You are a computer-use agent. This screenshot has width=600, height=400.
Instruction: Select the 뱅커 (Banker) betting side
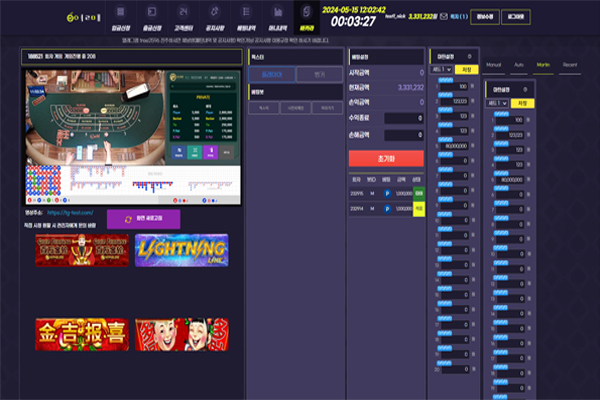319,75
